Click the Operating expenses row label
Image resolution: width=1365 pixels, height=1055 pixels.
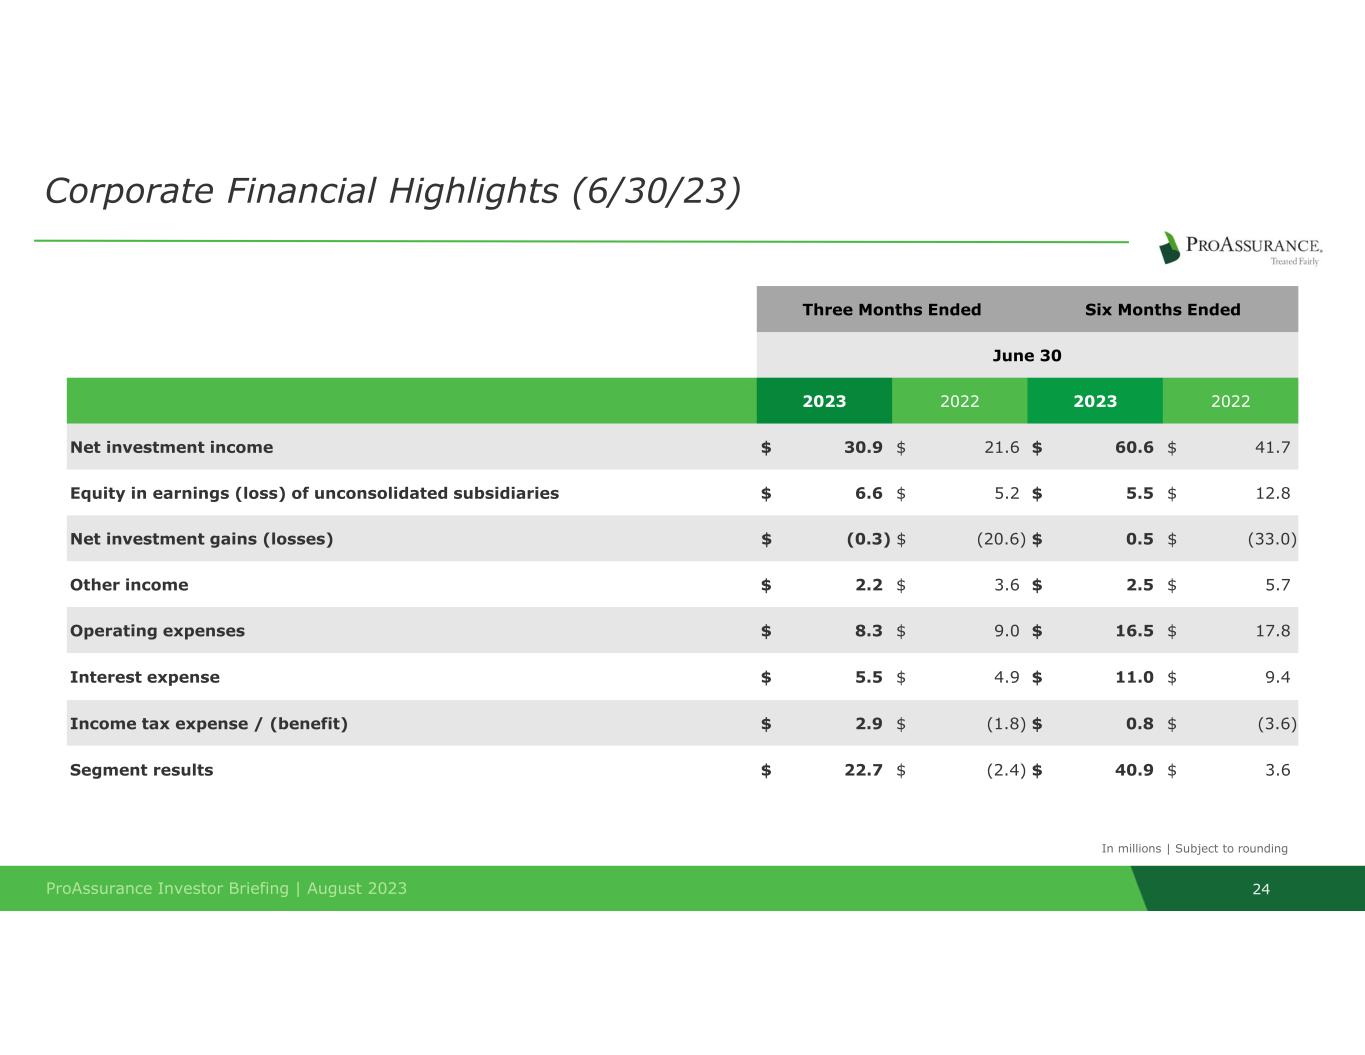coord(157,631)
